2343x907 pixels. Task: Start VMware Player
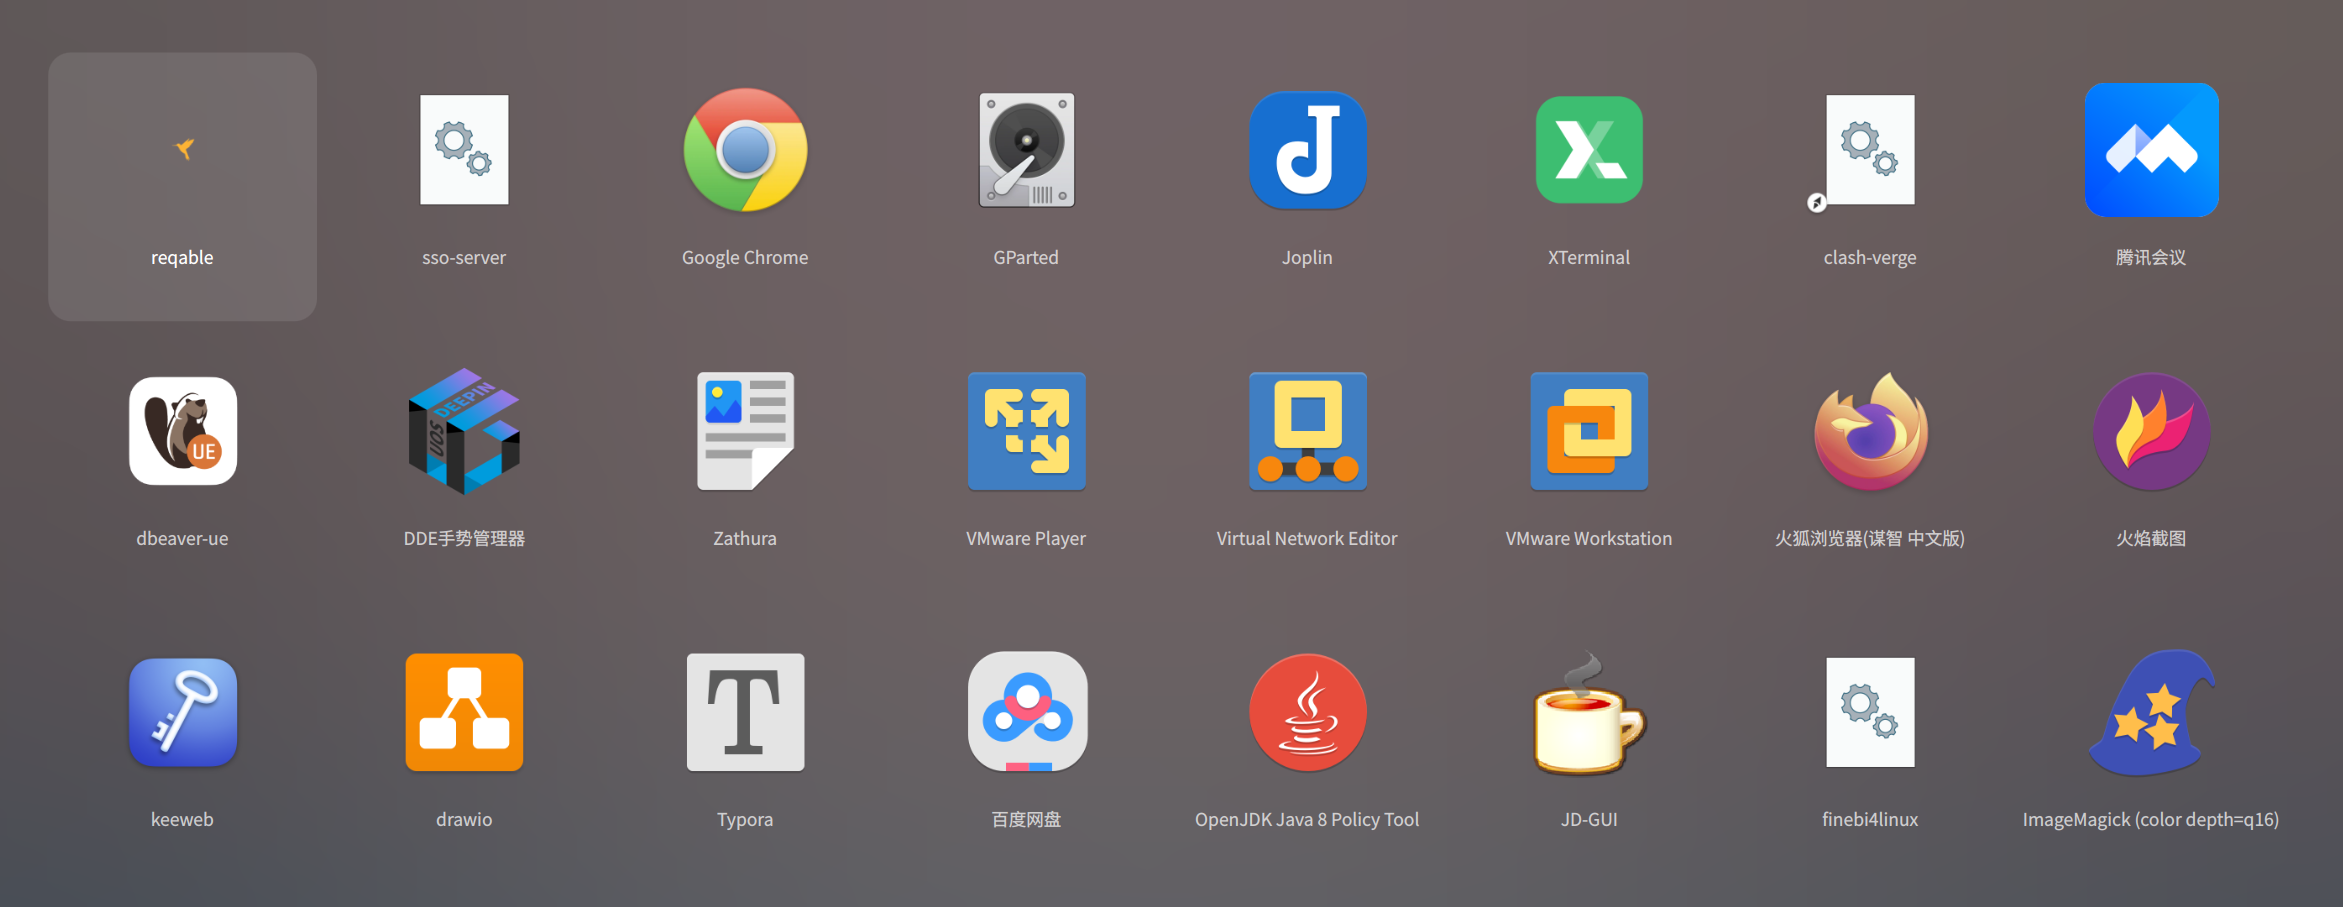click(1026, 432)
